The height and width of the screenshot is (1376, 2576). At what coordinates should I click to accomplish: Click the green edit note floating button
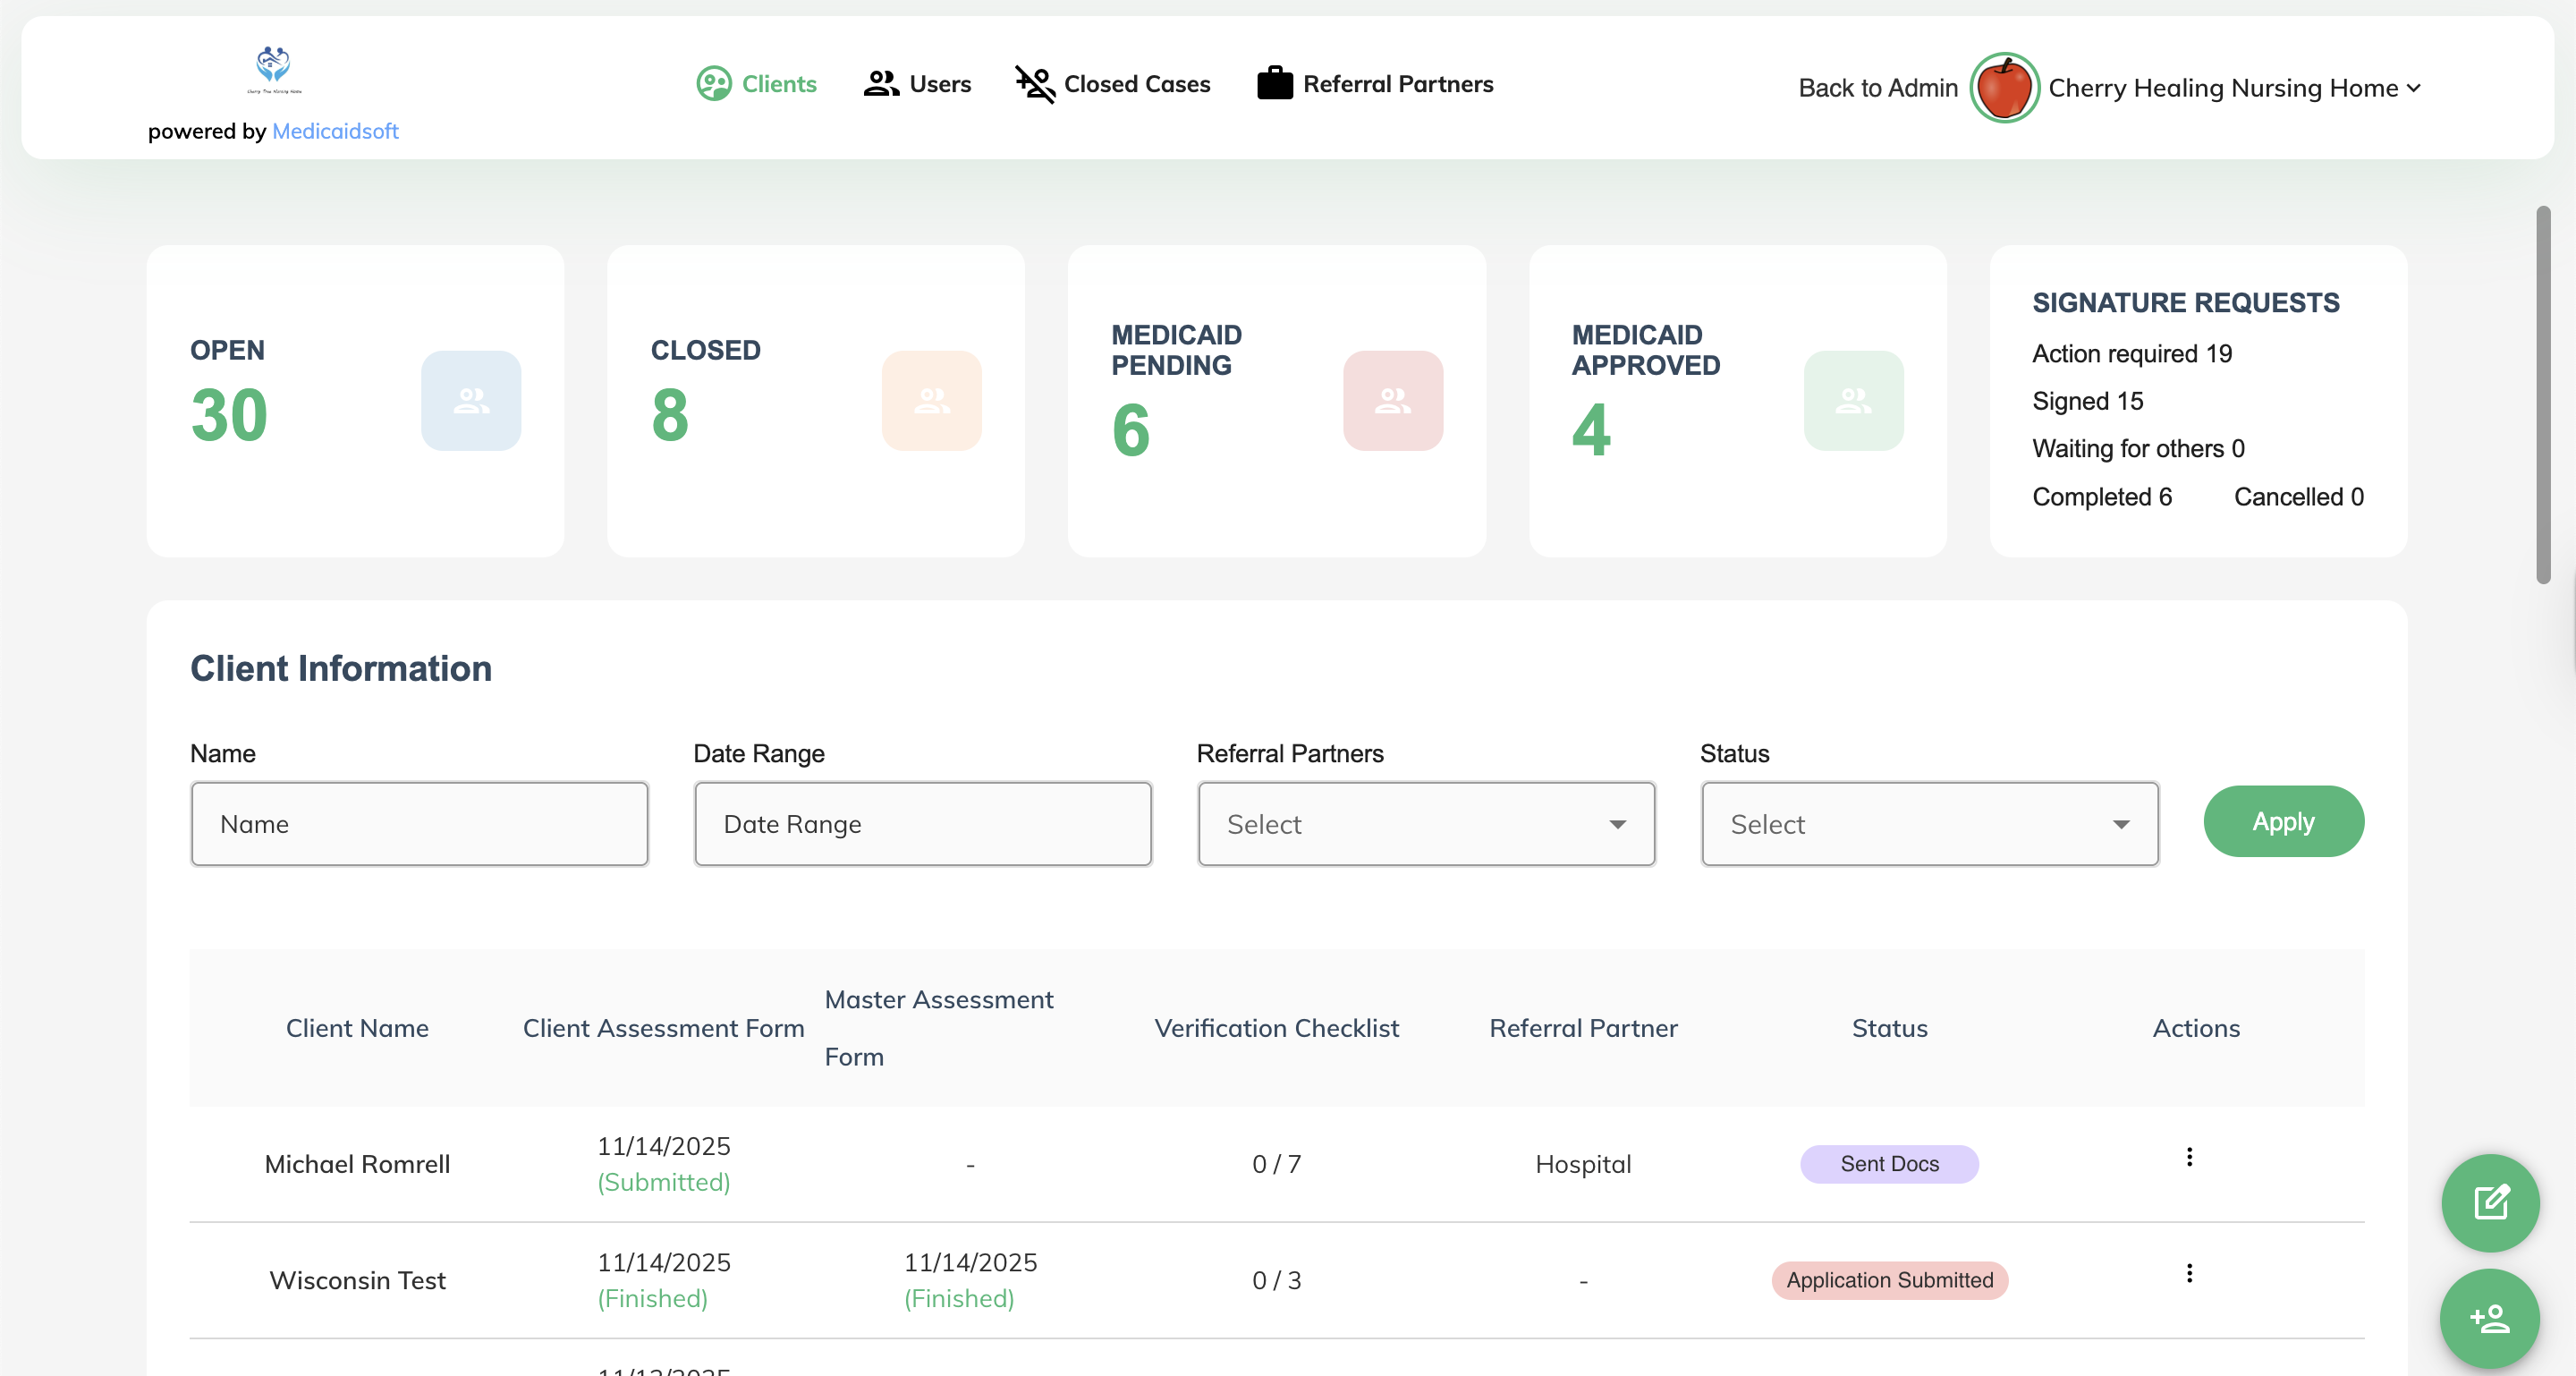(x=2490, y=1203)
